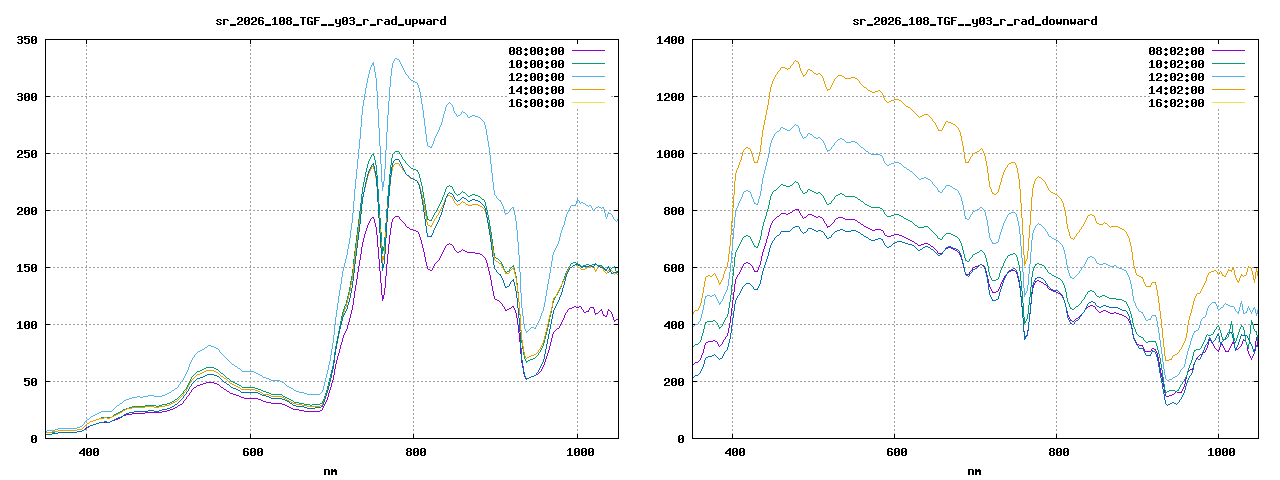Click the purple line sample beside 08:02:00
The height and width of the screenshot is (480, 1280).
pos(1229,51)
